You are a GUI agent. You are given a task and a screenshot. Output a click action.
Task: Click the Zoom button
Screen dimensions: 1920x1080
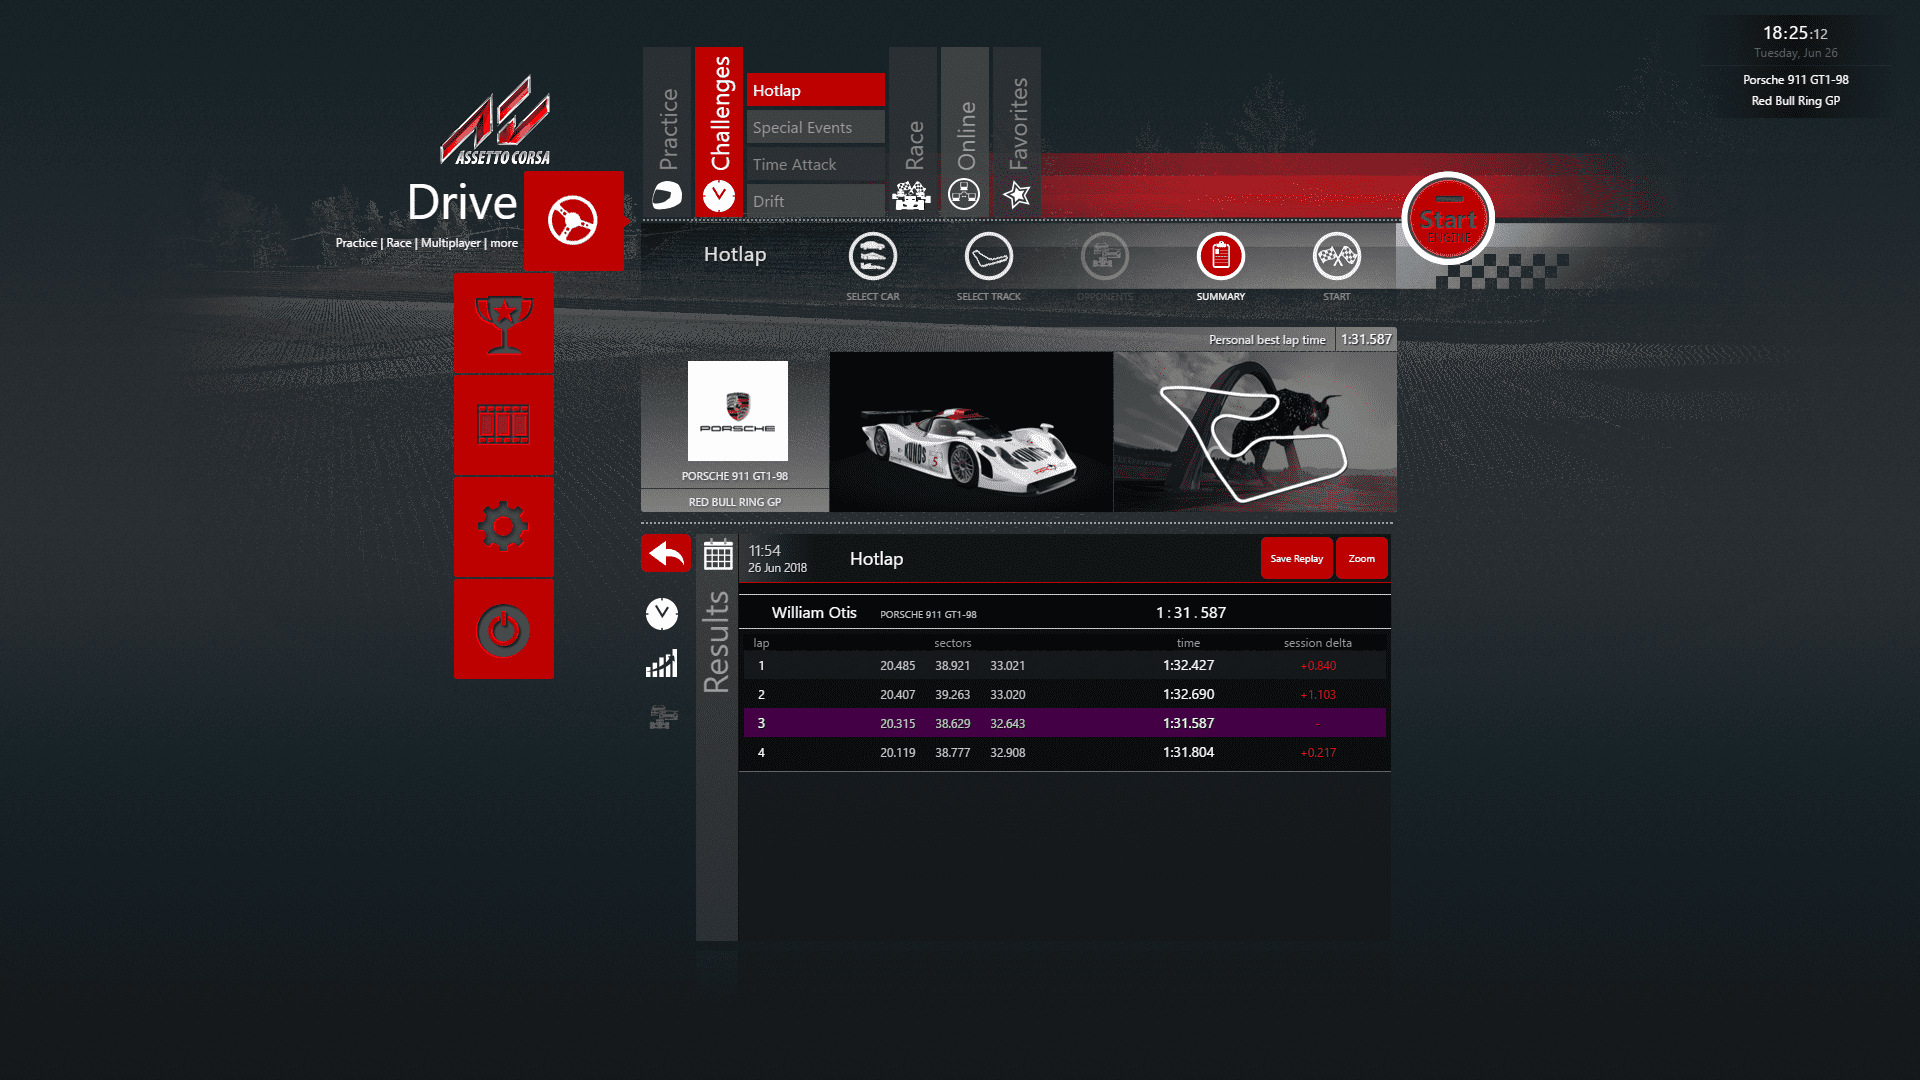pos(1362,558)
